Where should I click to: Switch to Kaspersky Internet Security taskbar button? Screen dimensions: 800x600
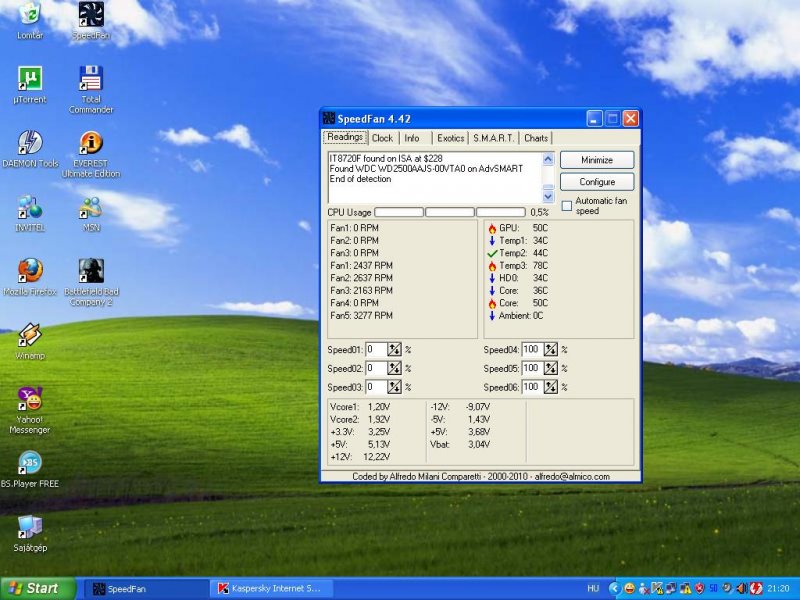pos(270,589)
